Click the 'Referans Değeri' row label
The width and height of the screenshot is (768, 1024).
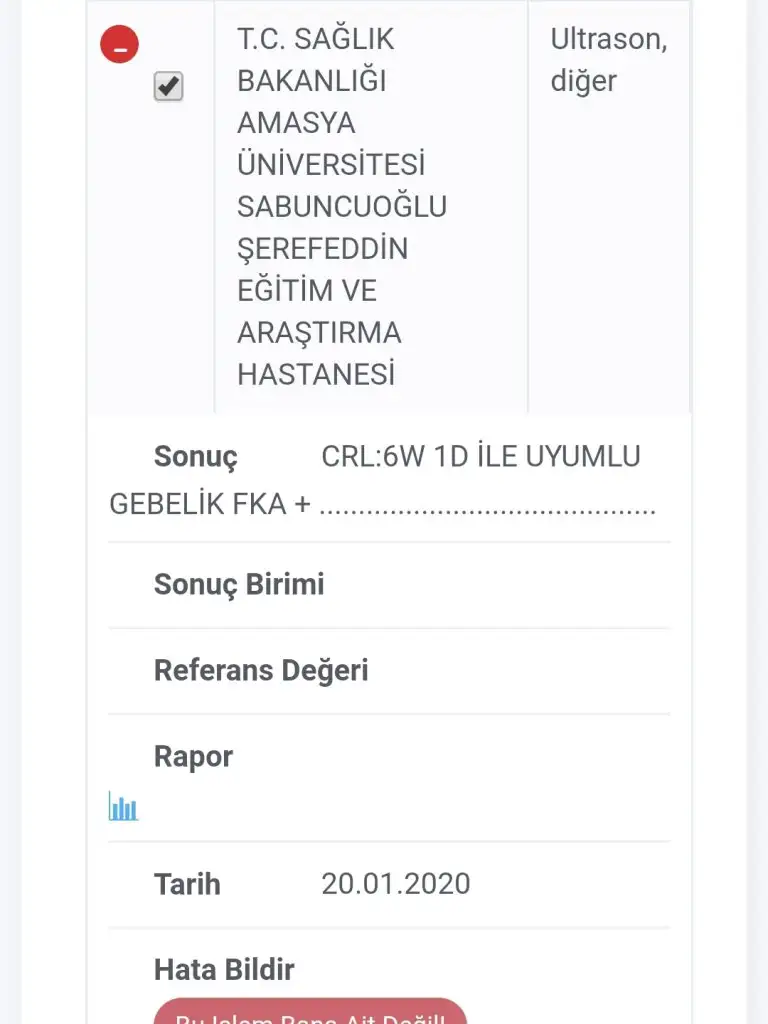[x=261, y=670]
